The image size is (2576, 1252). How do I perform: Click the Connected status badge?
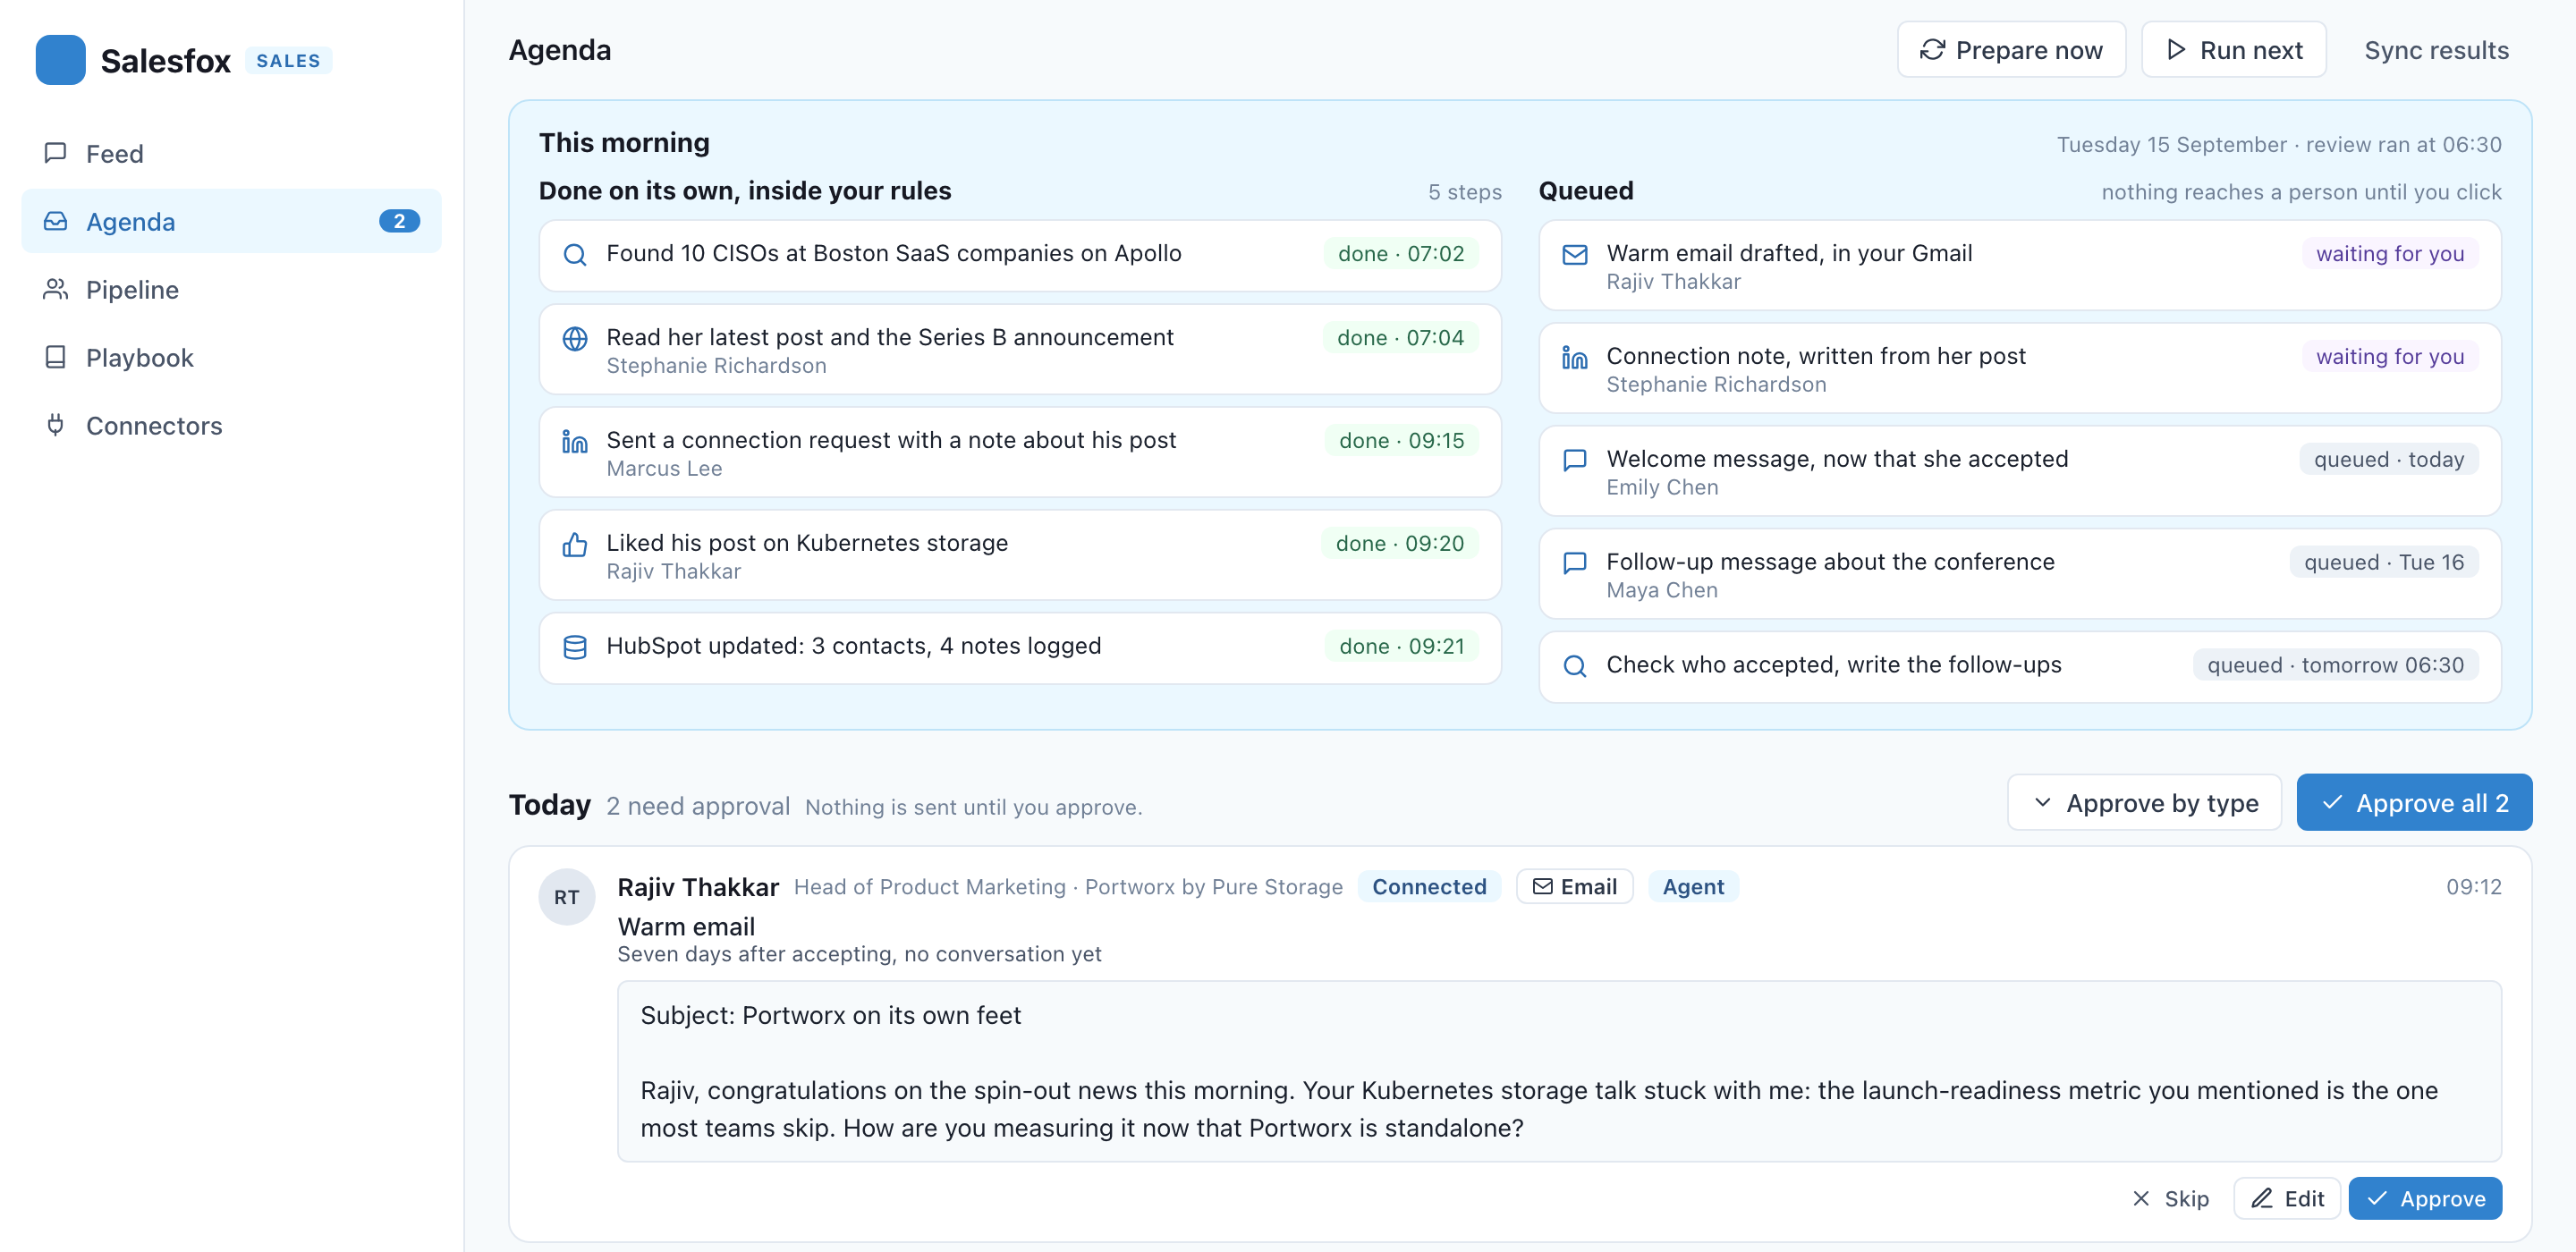point(1429,887)
